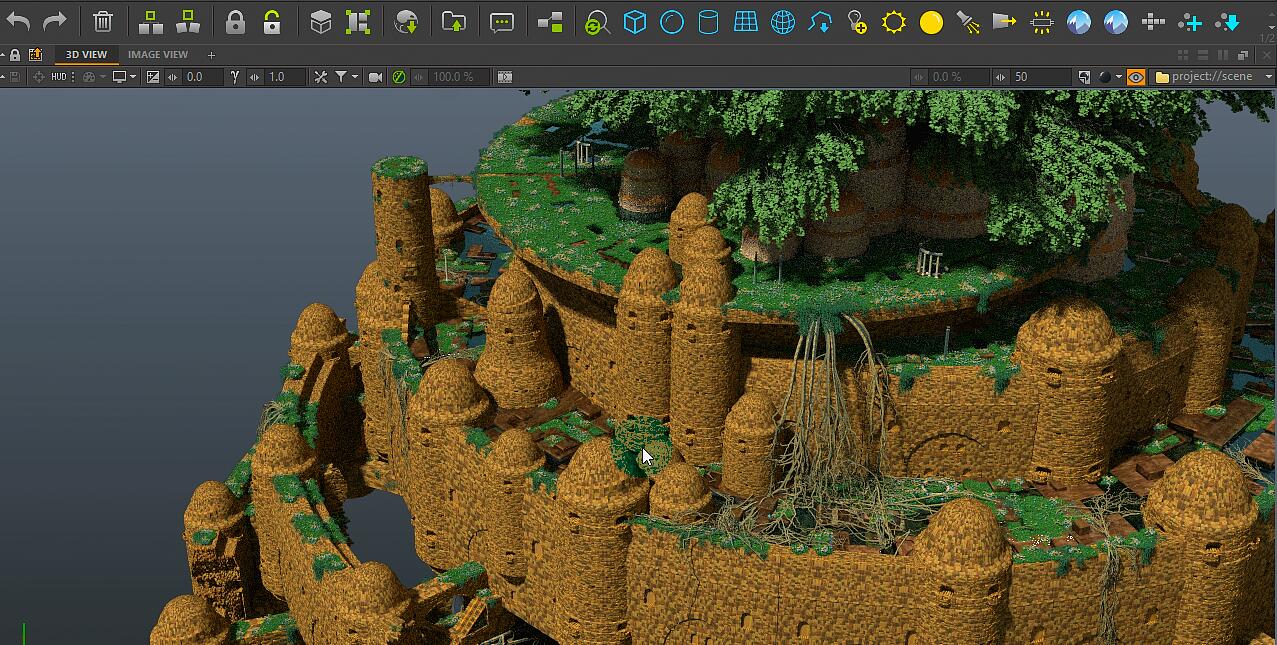Screen dimensions: 1277x645
Task: Toggle the gamma symbol icon
Action: click(235, 77)
